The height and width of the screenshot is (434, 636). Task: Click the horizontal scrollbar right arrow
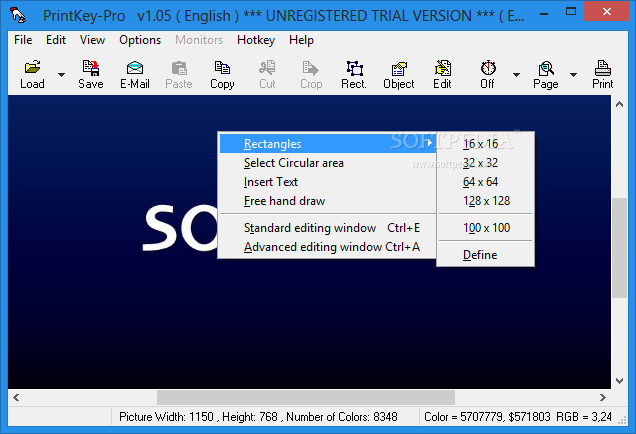pos(603,397)
